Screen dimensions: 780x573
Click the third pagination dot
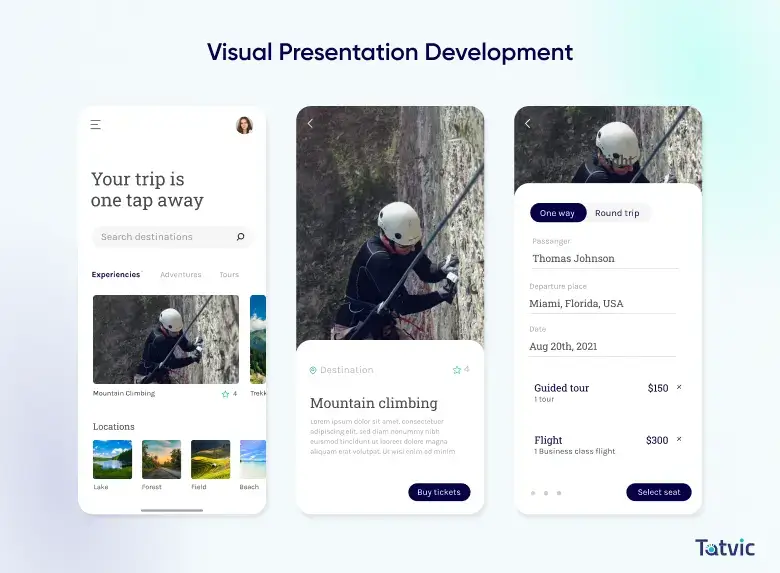pos(559,493)
